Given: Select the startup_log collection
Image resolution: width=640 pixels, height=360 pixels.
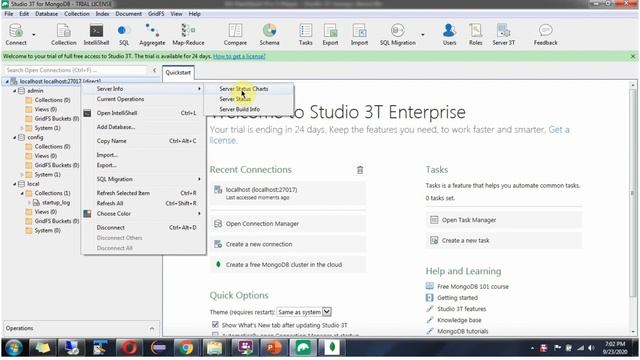Looking at the screenshot, I should click(x=56, y=202).
